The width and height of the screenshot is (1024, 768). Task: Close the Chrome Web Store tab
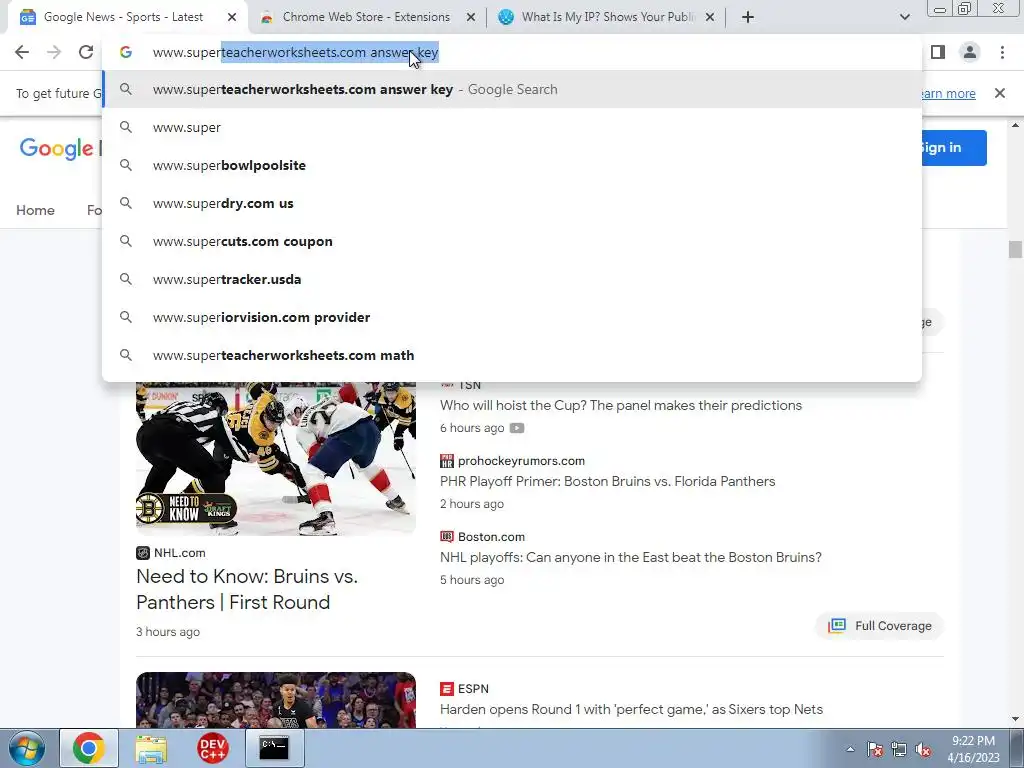coord(471,17)
